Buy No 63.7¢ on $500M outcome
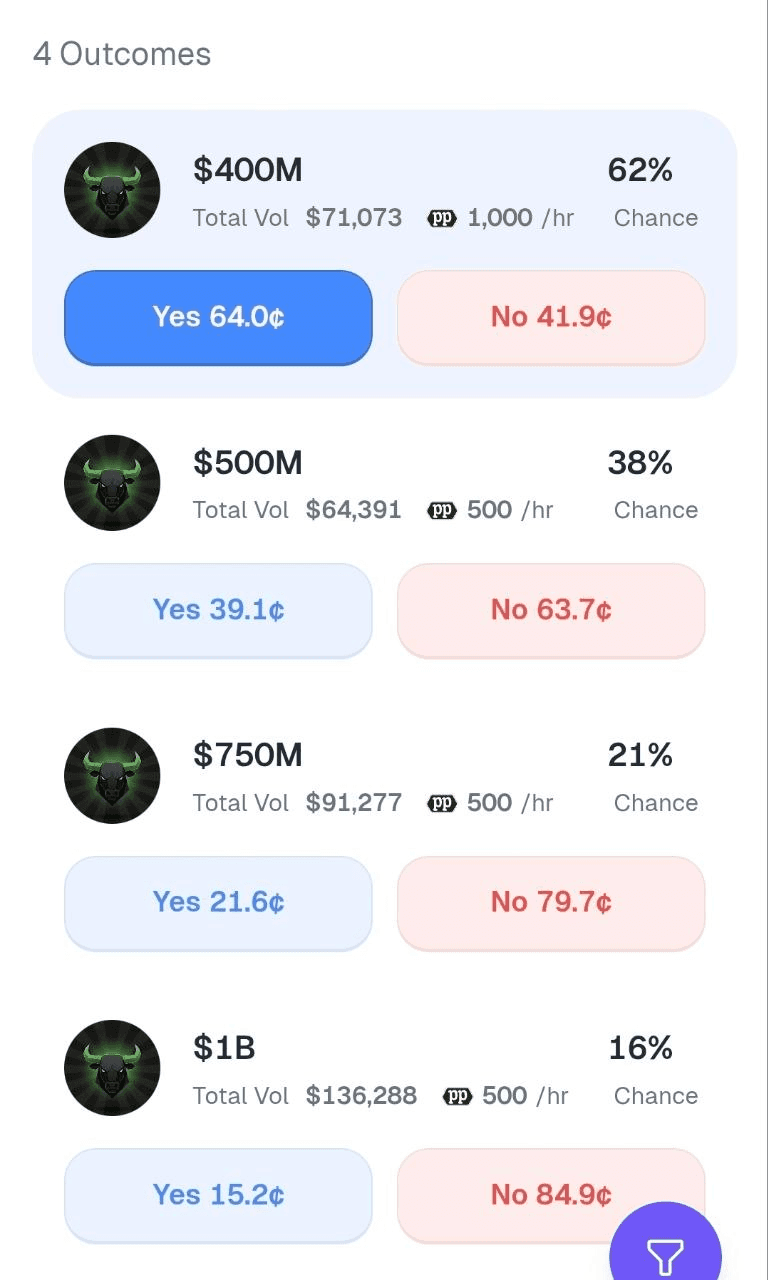This screenshot has height=1280, width=768. [x=551, y=610]
